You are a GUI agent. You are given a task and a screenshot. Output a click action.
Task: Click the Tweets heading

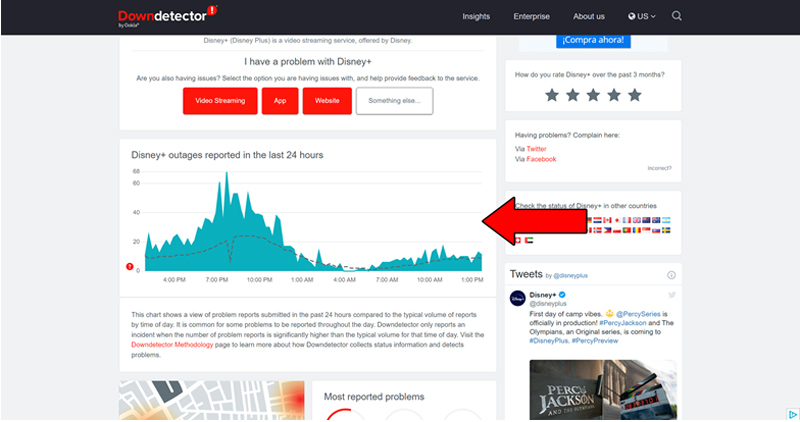click(x=526, y=275)
